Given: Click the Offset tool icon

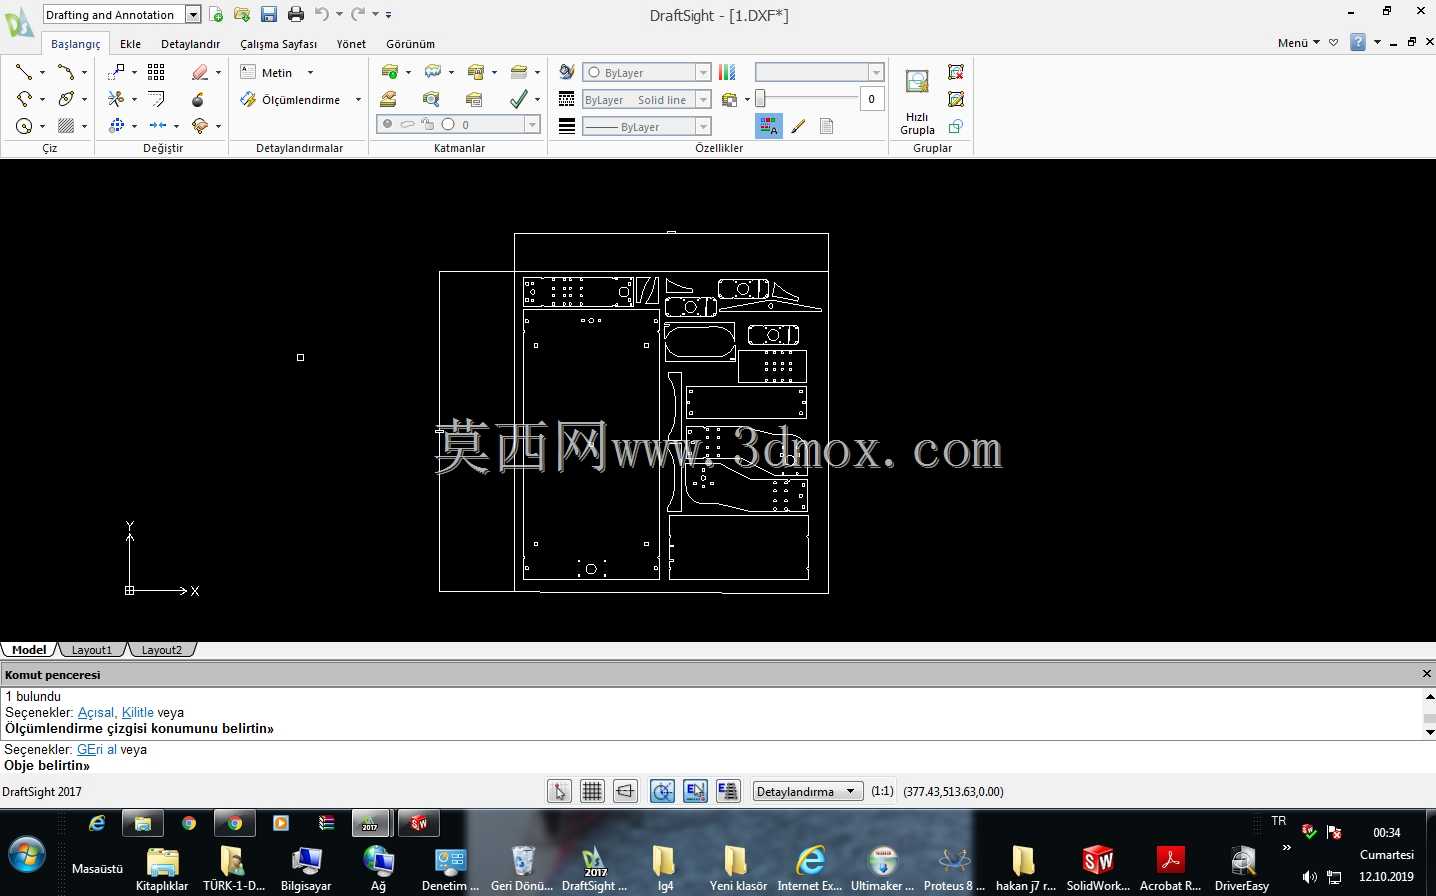Looking at the screenshot, I should (156, 99).
